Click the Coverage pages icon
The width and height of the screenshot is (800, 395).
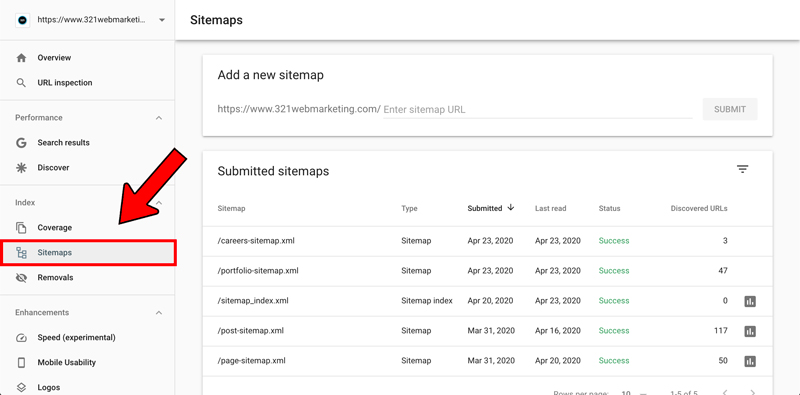(x=21, y=228)
